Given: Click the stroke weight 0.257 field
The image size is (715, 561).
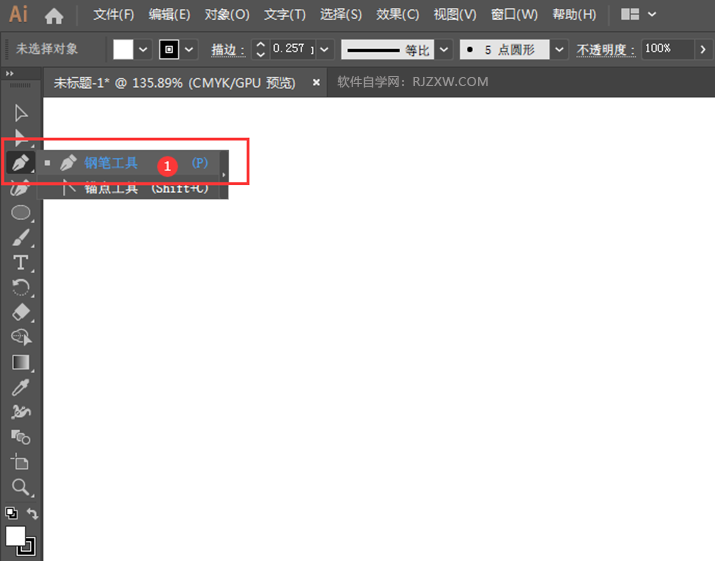Looking at the screenshot, I should click(x=293, y=49).
